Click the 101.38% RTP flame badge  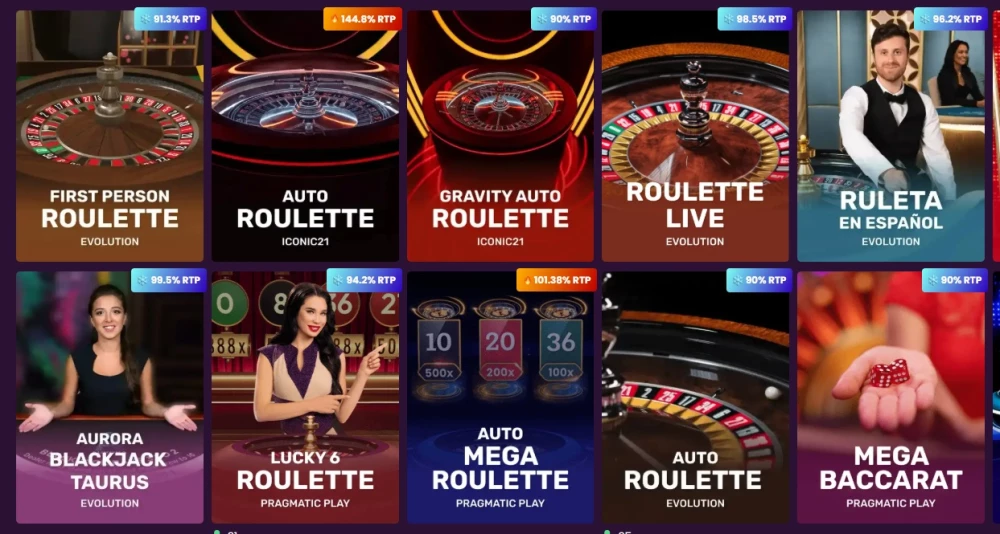556,280
